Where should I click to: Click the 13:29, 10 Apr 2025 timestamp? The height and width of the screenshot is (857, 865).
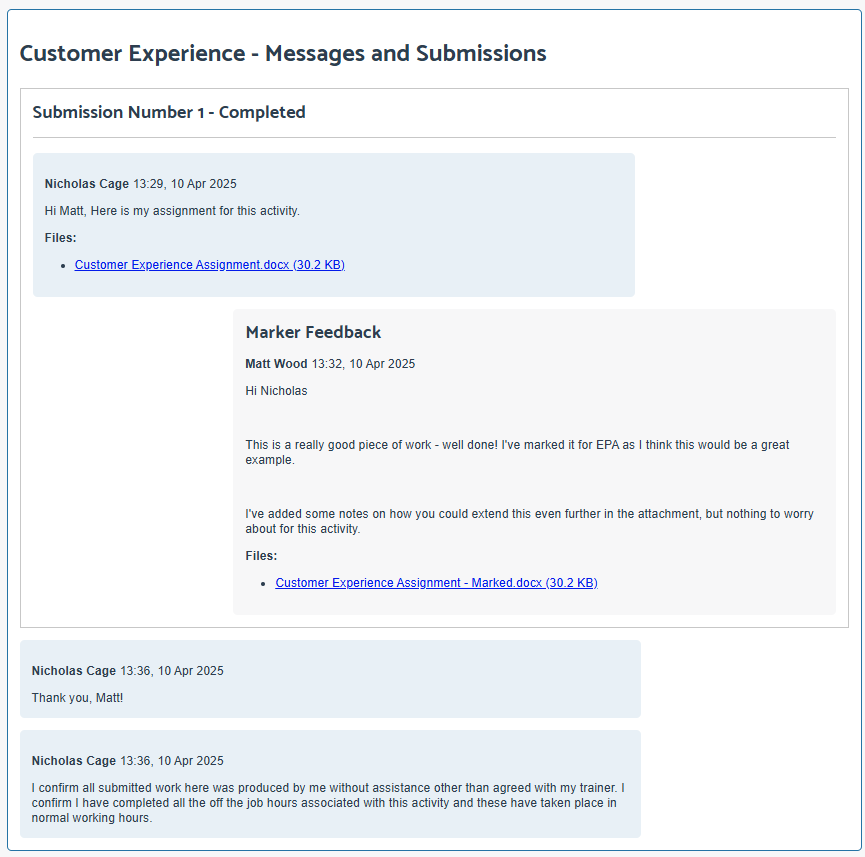[185, 184]
